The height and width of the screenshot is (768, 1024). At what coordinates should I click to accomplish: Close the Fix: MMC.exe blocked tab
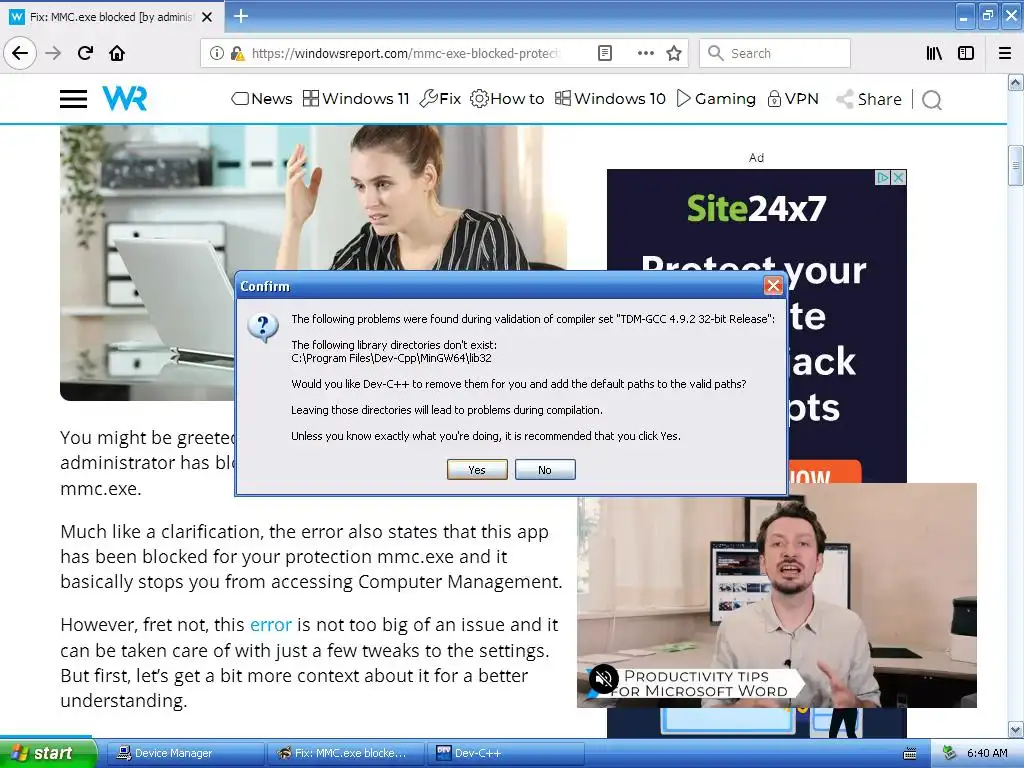(207, 17)
